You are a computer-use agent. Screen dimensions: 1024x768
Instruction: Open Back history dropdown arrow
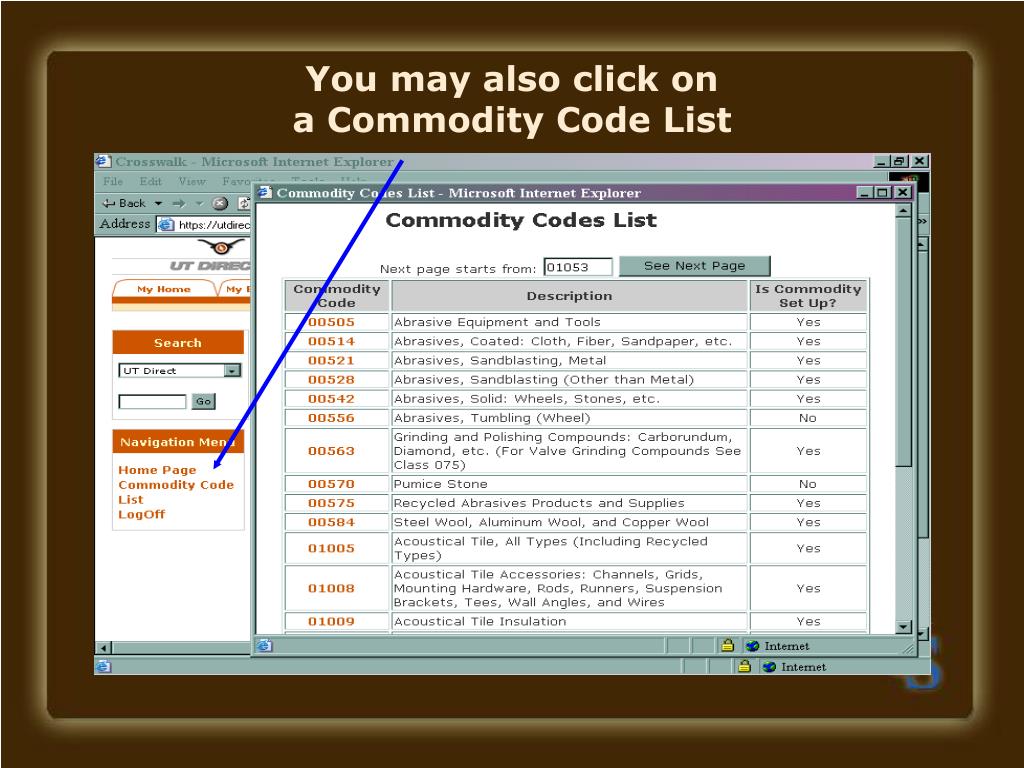click(158, 204)
